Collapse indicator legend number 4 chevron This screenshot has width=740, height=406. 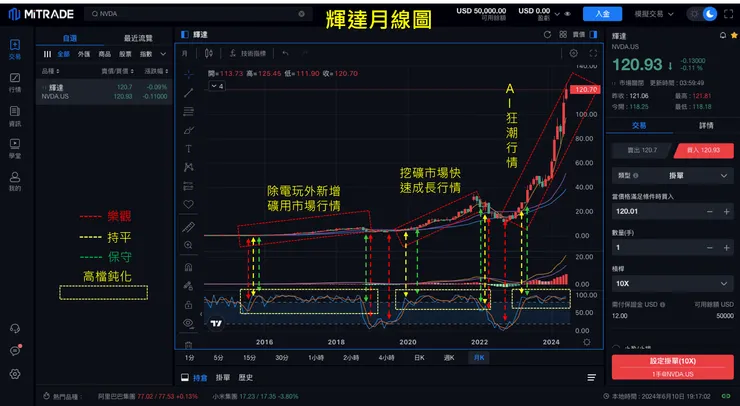217,86
